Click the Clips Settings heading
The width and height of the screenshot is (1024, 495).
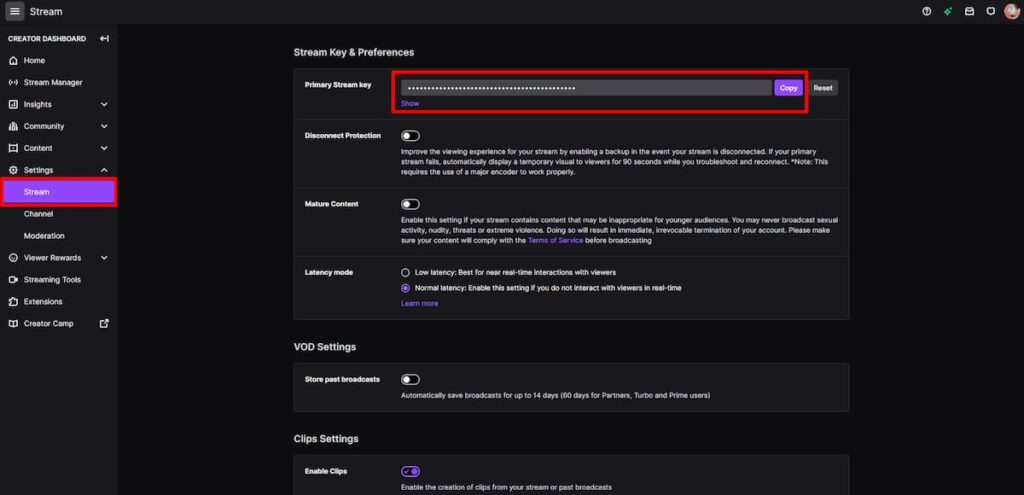[x=326, y=439]
